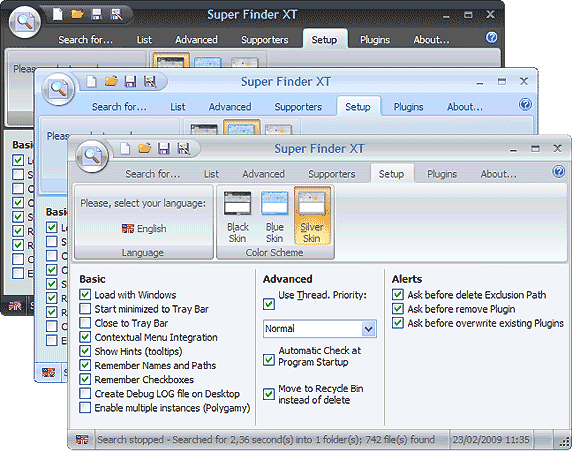Toggle Contextual Menu Integration checkbox

85,337
